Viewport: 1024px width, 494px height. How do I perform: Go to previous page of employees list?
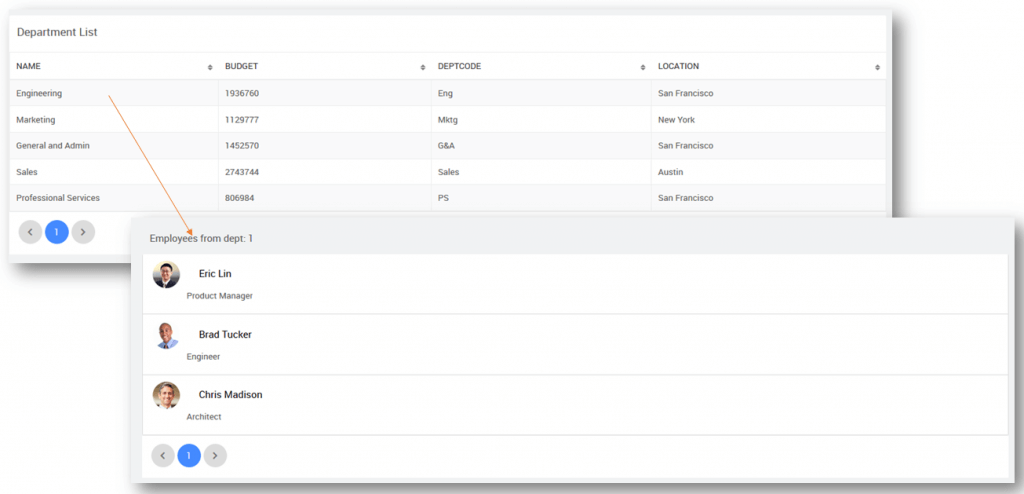tap(163, 456)
